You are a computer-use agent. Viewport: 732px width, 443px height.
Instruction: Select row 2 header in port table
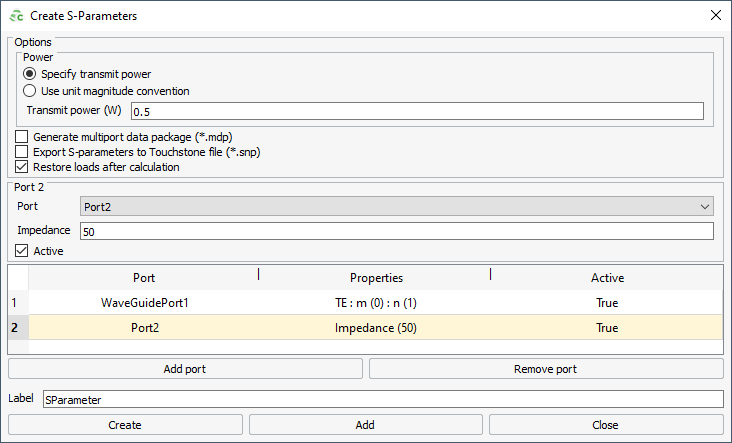[x=17, y=327]
